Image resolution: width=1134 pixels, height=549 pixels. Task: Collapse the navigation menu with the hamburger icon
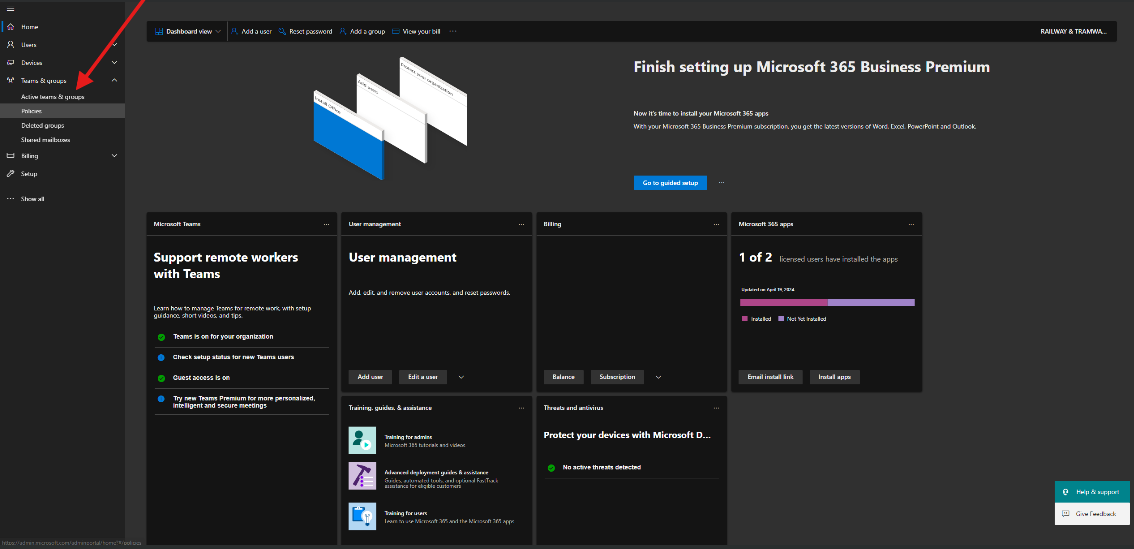10,9
